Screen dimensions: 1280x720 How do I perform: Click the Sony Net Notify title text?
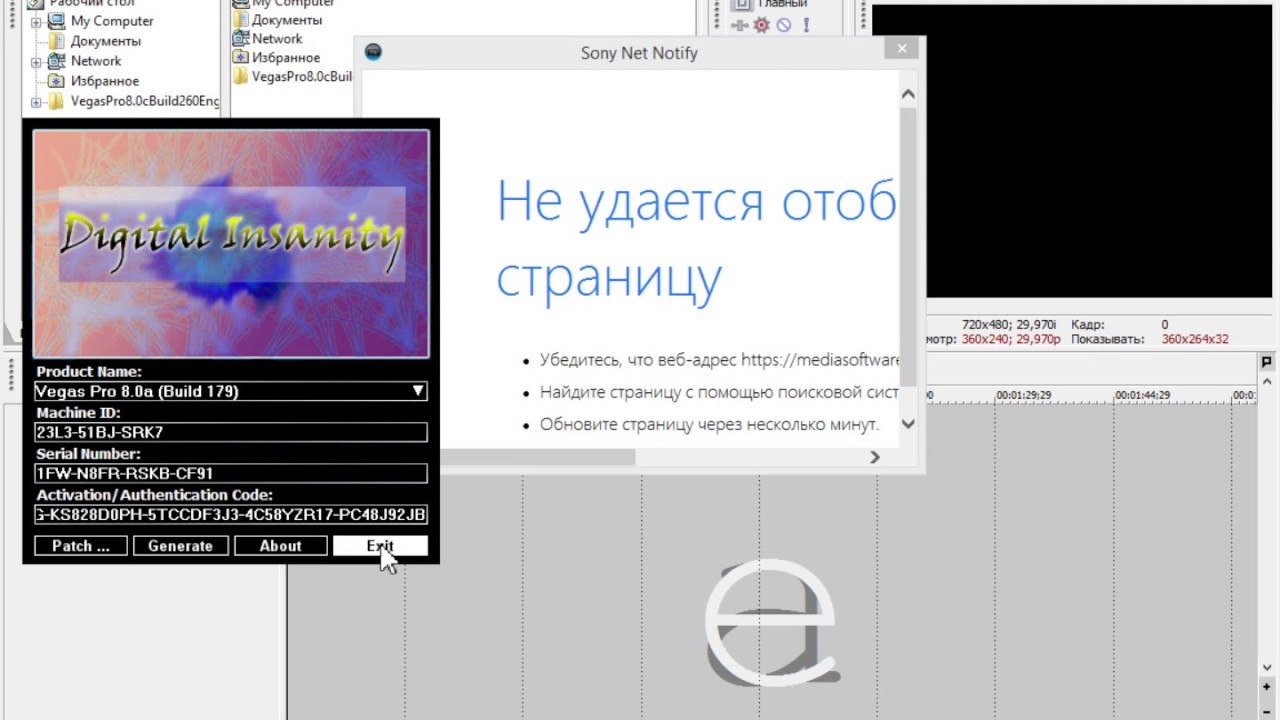click(639, 53)
